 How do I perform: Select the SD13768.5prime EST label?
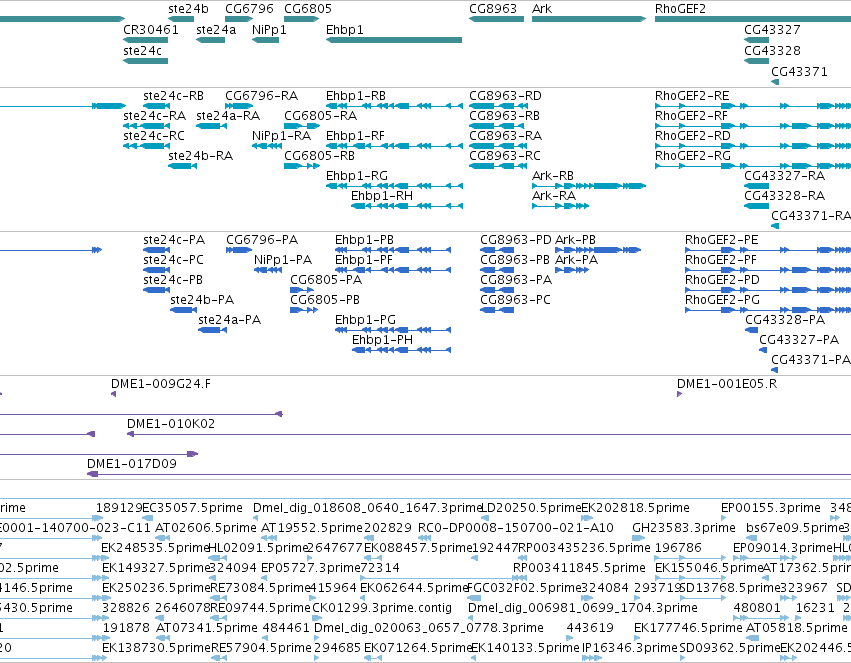(730, 588)
